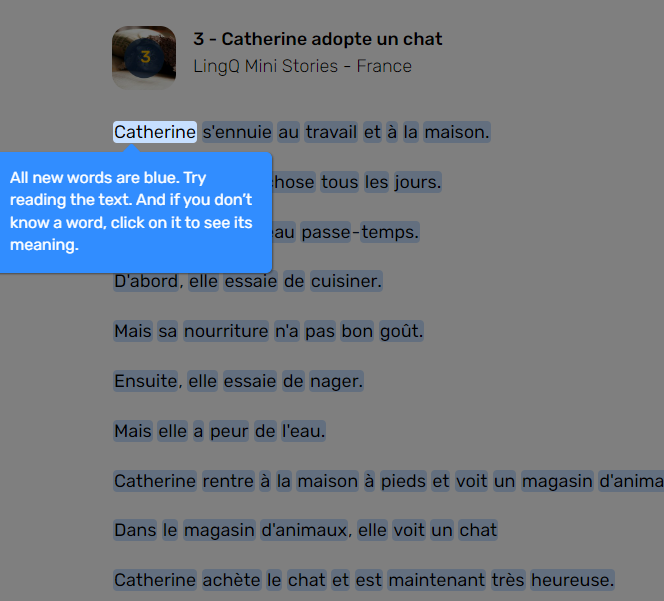664x601 pixels.
Task: Select the word goût
Action: (x=401, y=331)
